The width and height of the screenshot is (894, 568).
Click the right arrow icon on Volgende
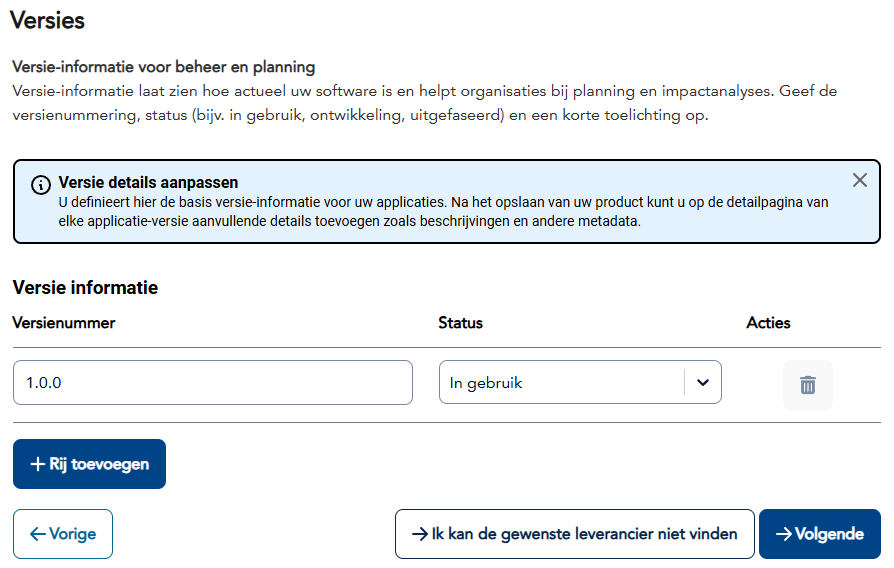(784, 534)
